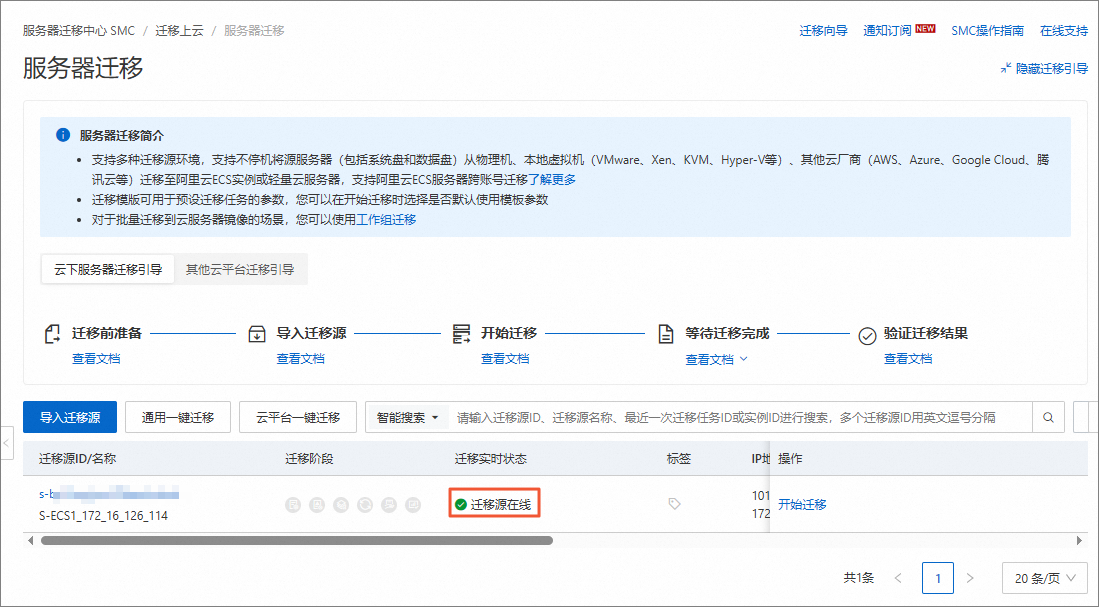
Task: Select page 1 in pagination
Action: point(938,578)
